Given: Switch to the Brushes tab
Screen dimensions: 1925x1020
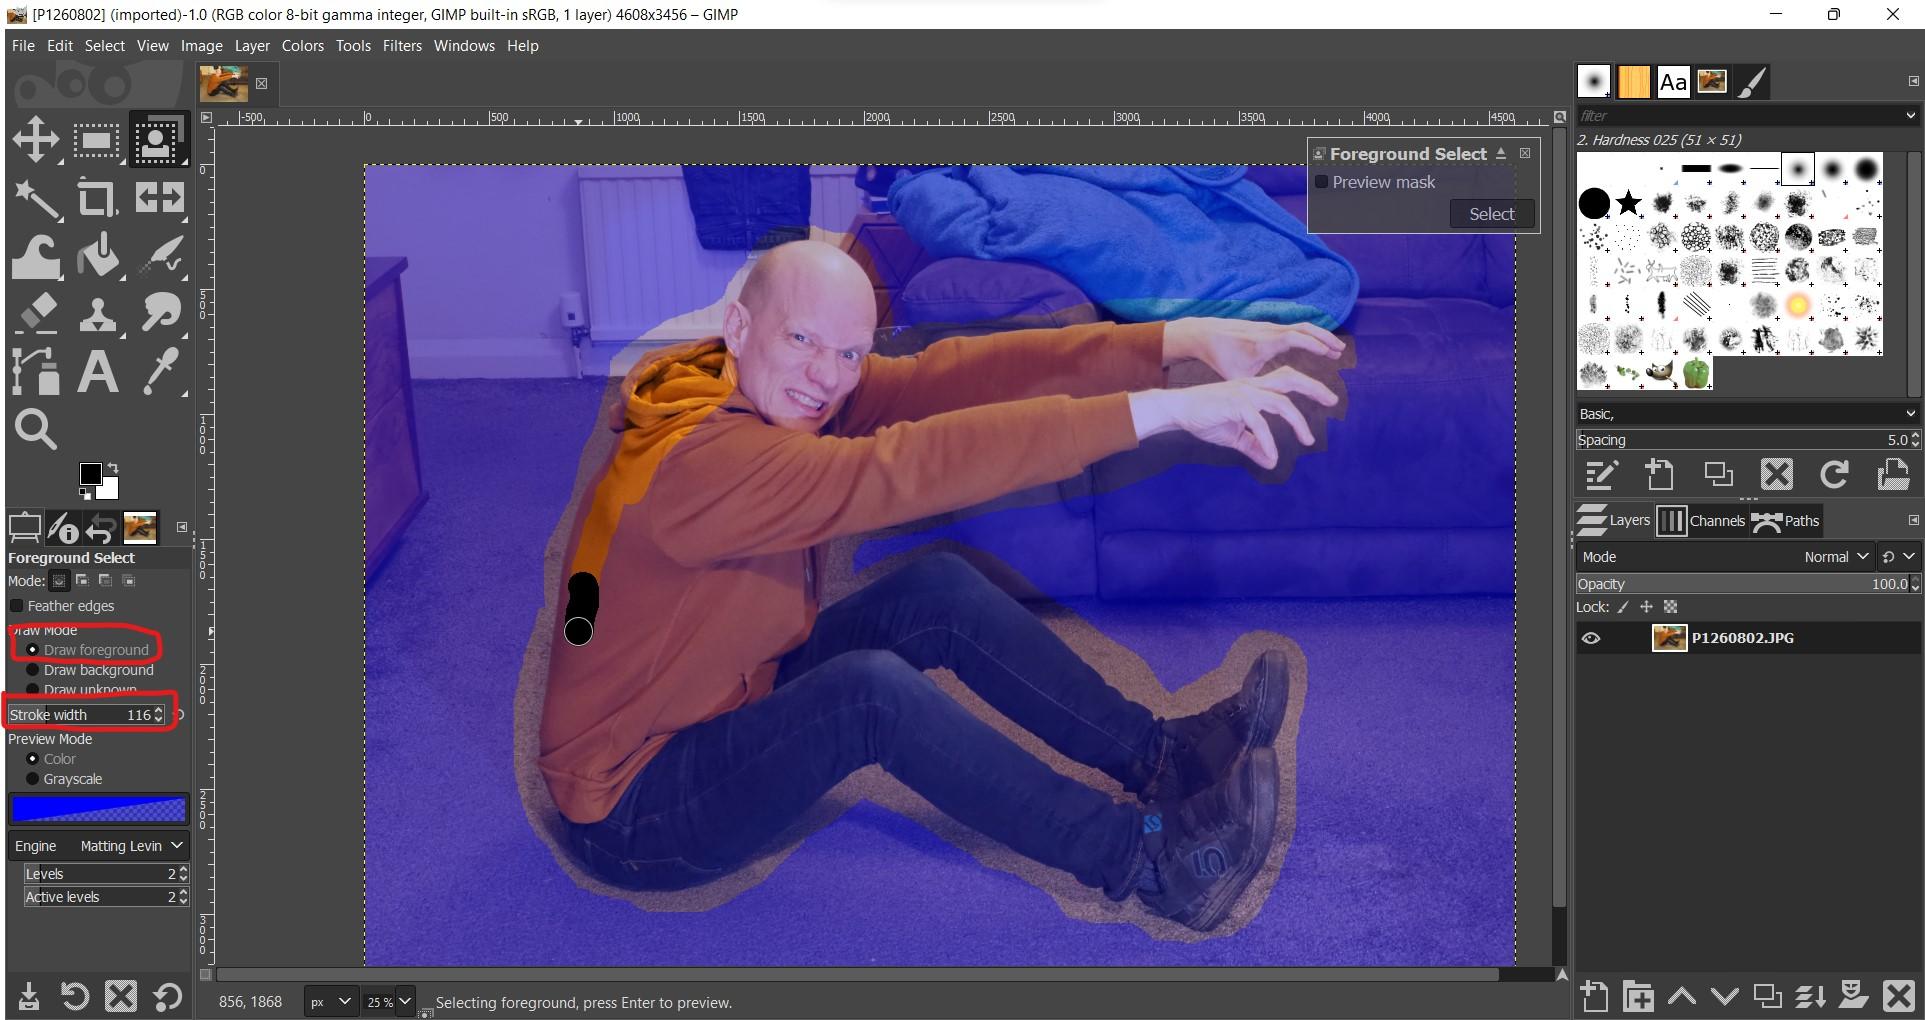Looking at the screenshot, I should click(x=1593, y=82).
